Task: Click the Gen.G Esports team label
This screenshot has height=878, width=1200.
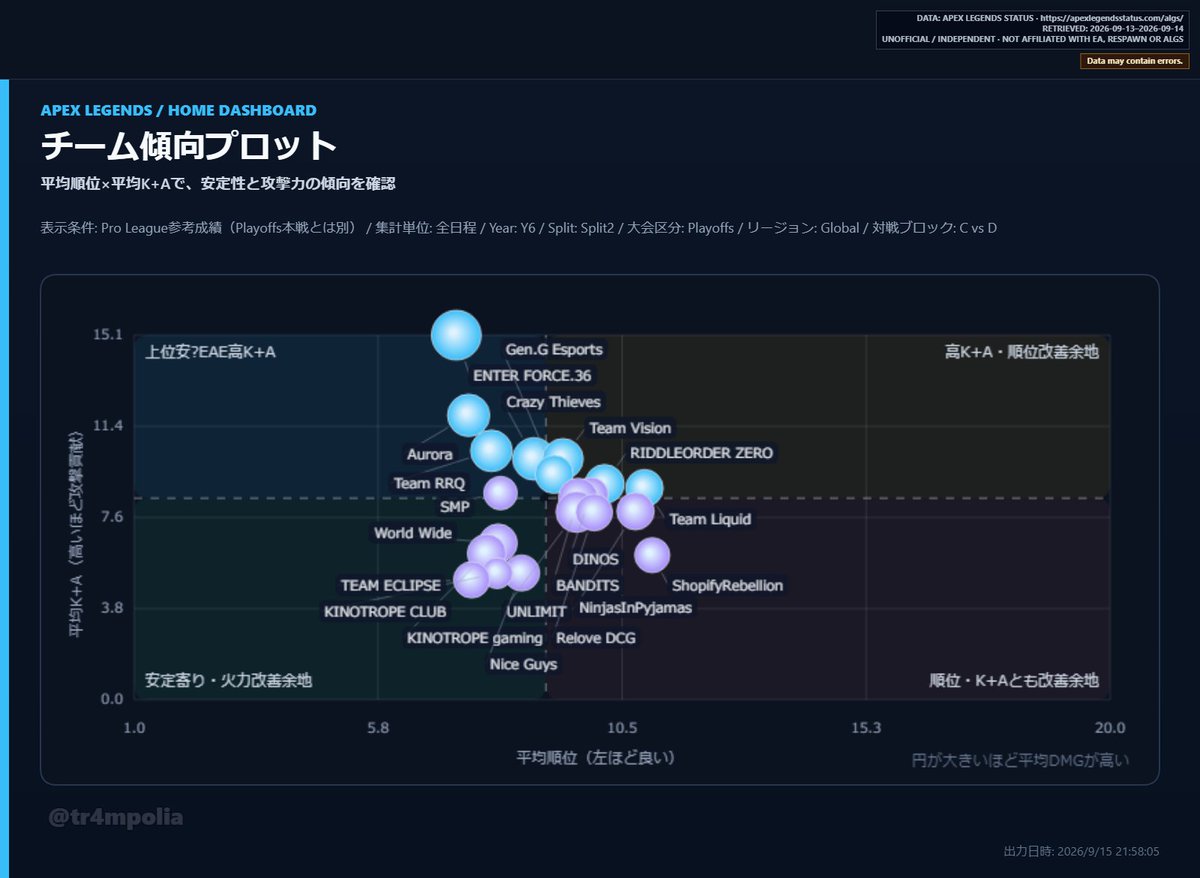Action: point(554,350)
